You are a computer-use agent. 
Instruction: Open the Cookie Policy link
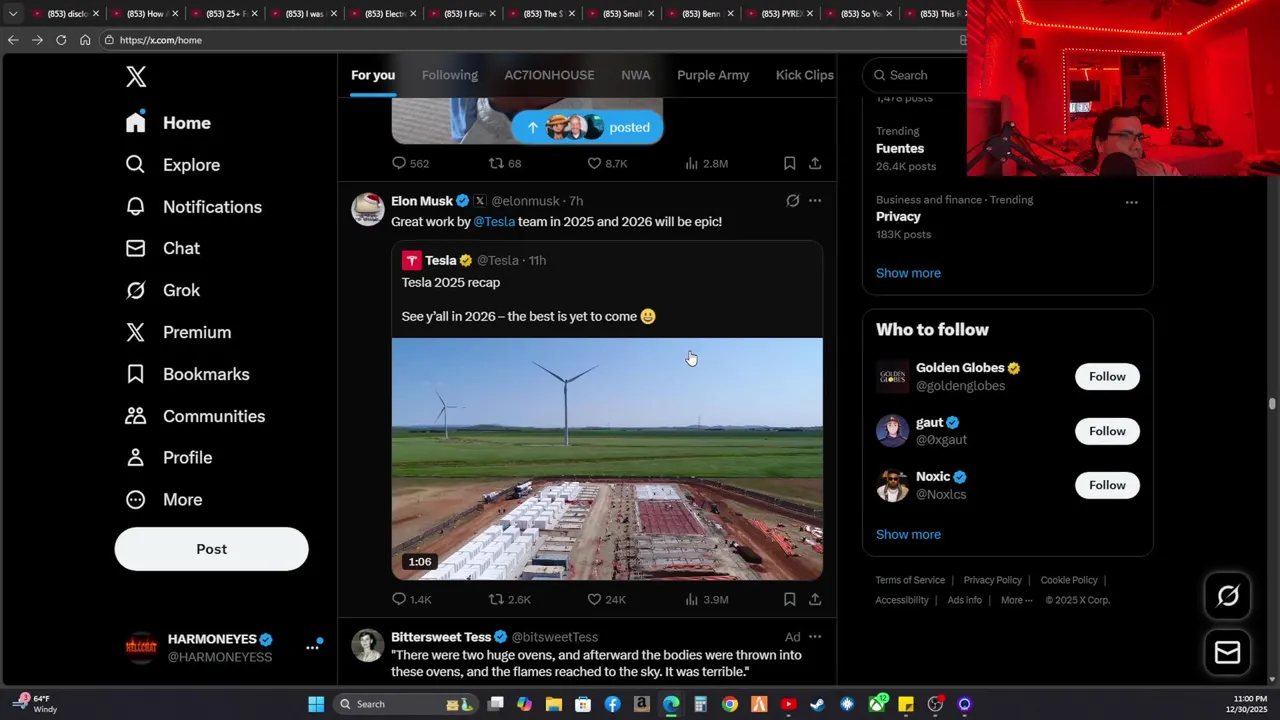click(1069, 580)
